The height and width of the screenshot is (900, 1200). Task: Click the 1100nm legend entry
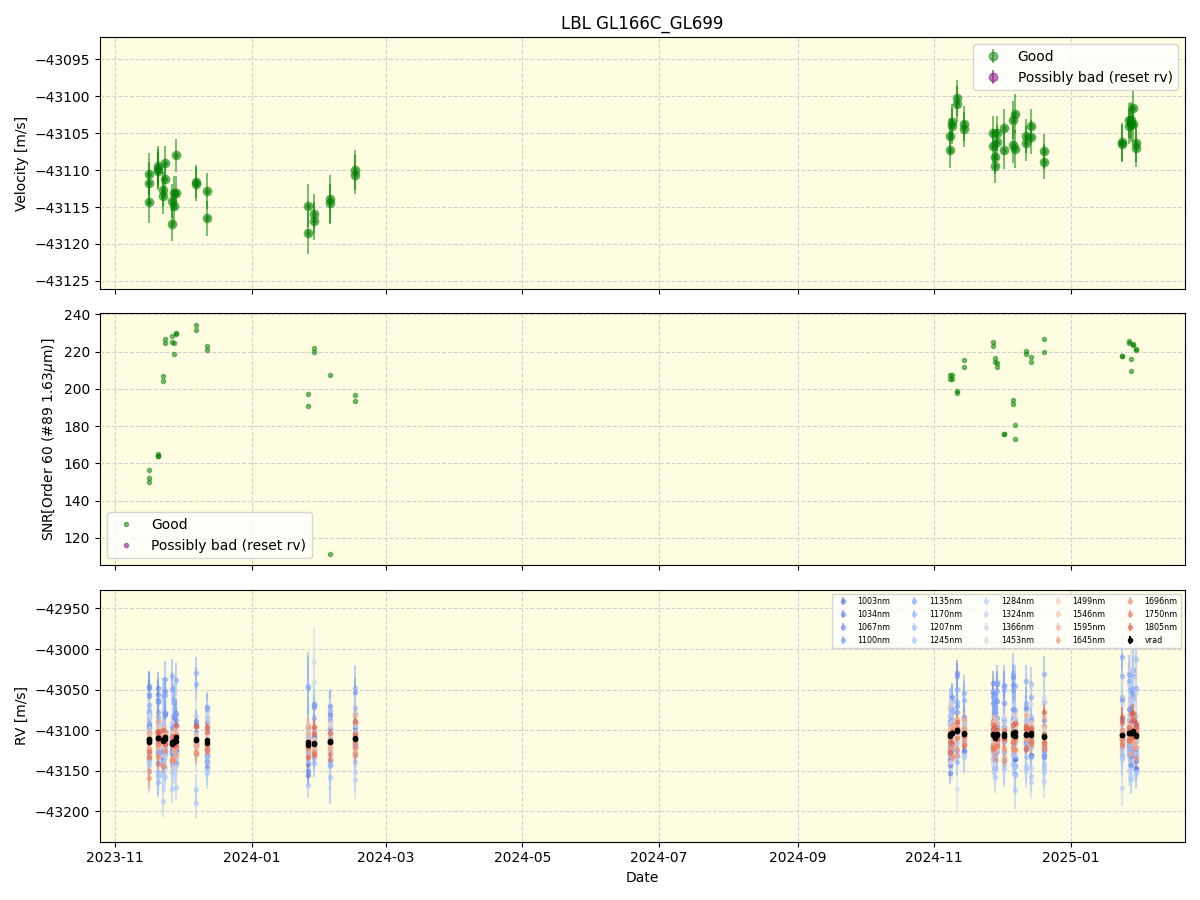[873, 640]
